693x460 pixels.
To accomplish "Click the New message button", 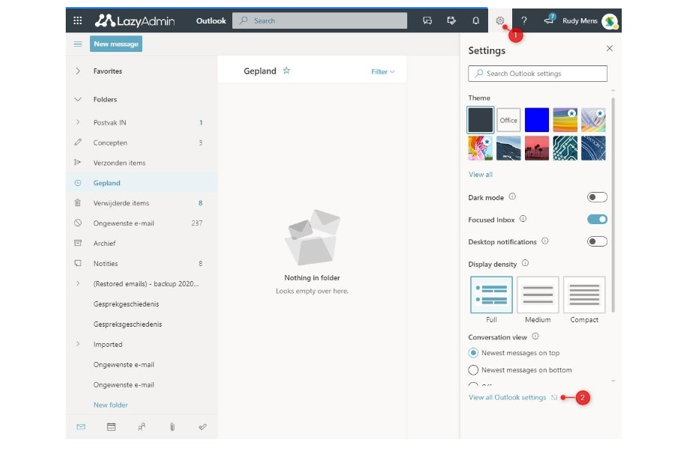I will pos(116,44).
